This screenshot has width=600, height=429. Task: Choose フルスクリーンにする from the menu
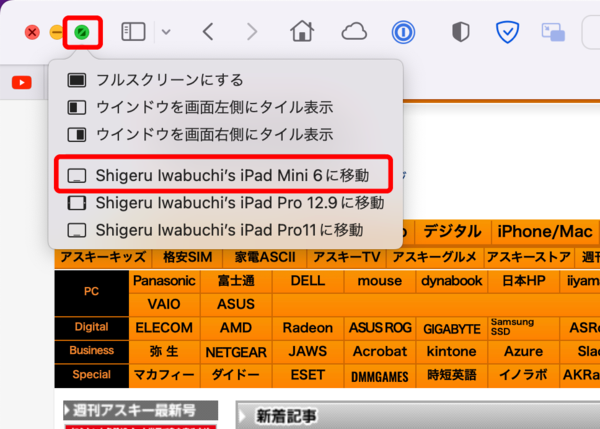point(226,80)
